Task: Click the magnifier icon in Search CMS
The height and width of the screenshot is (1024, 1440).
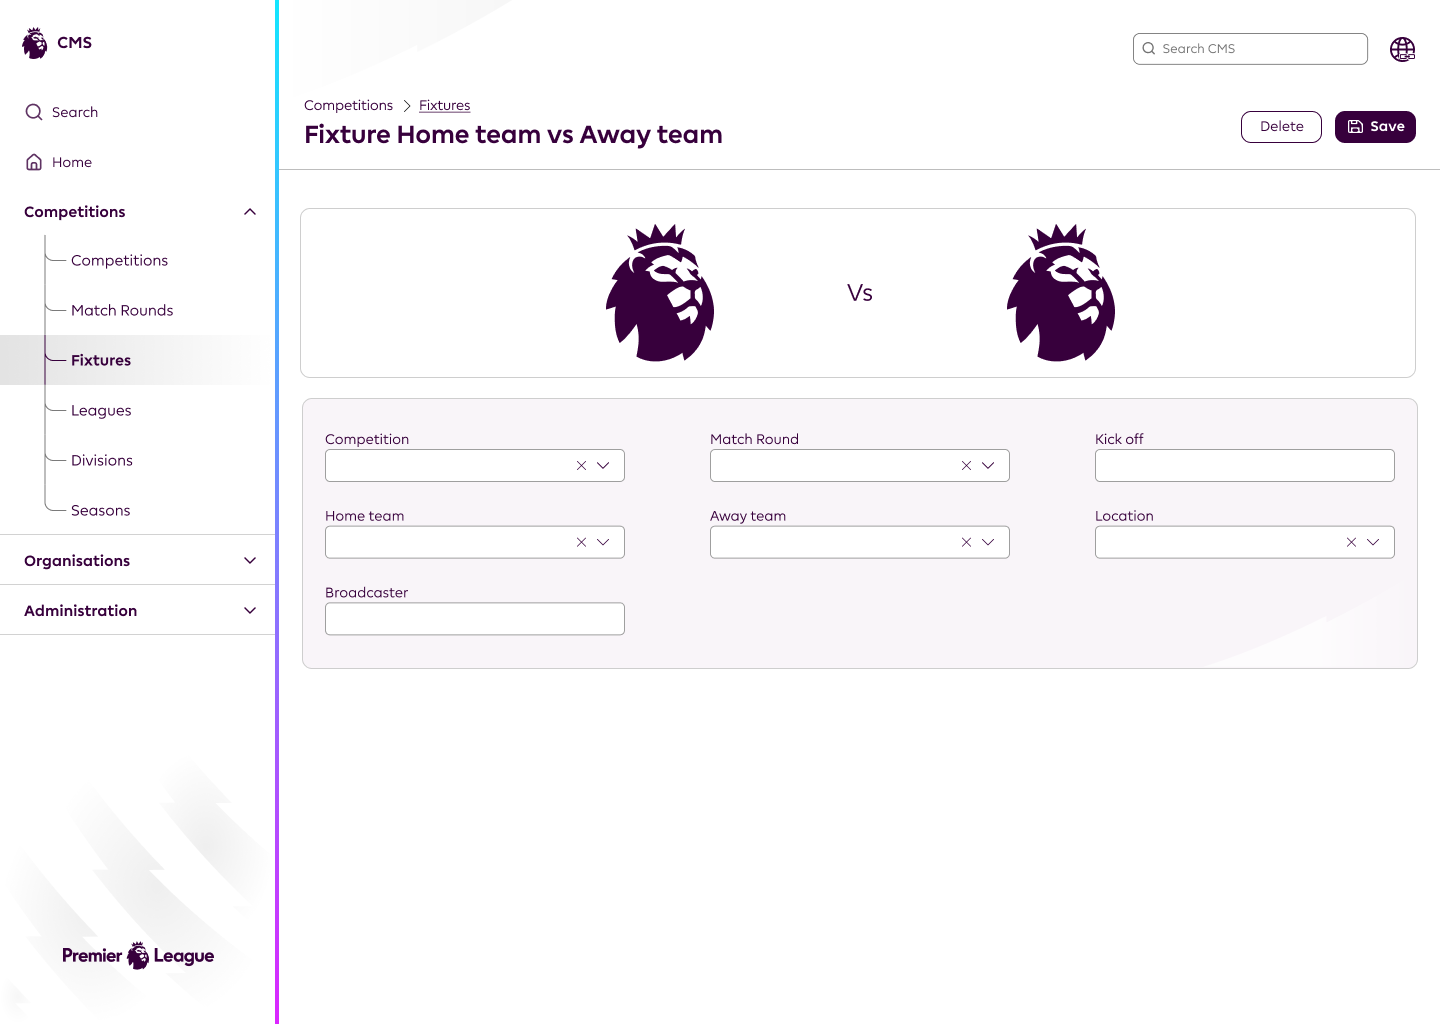Action: [x=1149, y=49]
